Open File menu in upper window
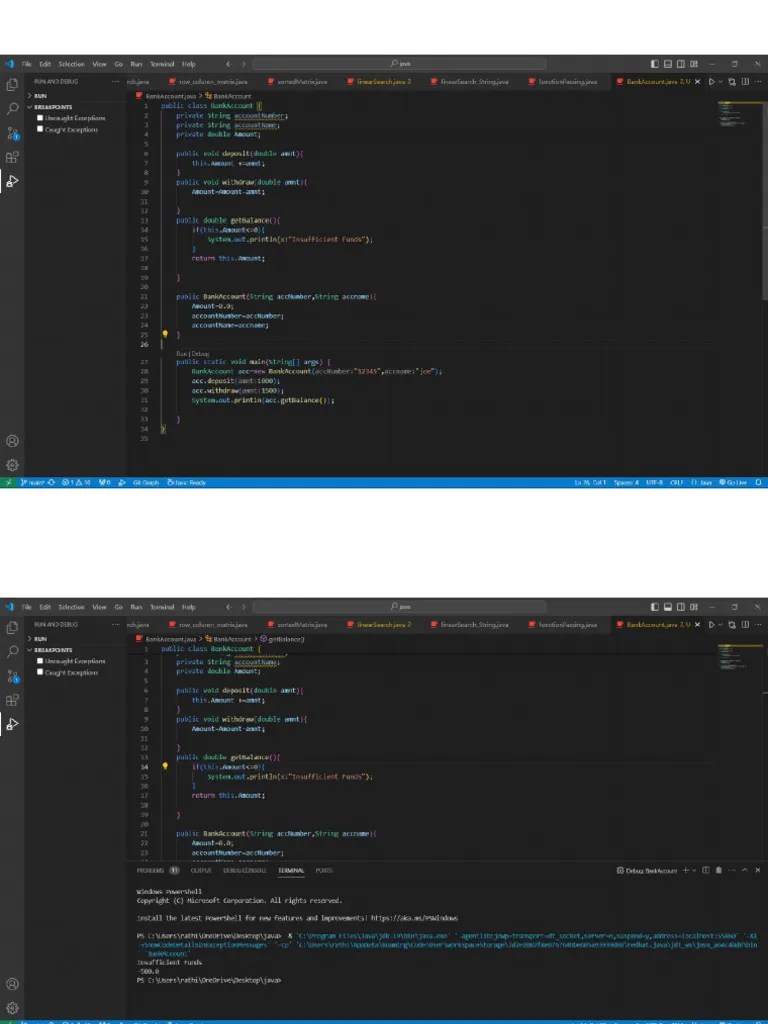Viewport: 768px width, 1024px height. 27,64
